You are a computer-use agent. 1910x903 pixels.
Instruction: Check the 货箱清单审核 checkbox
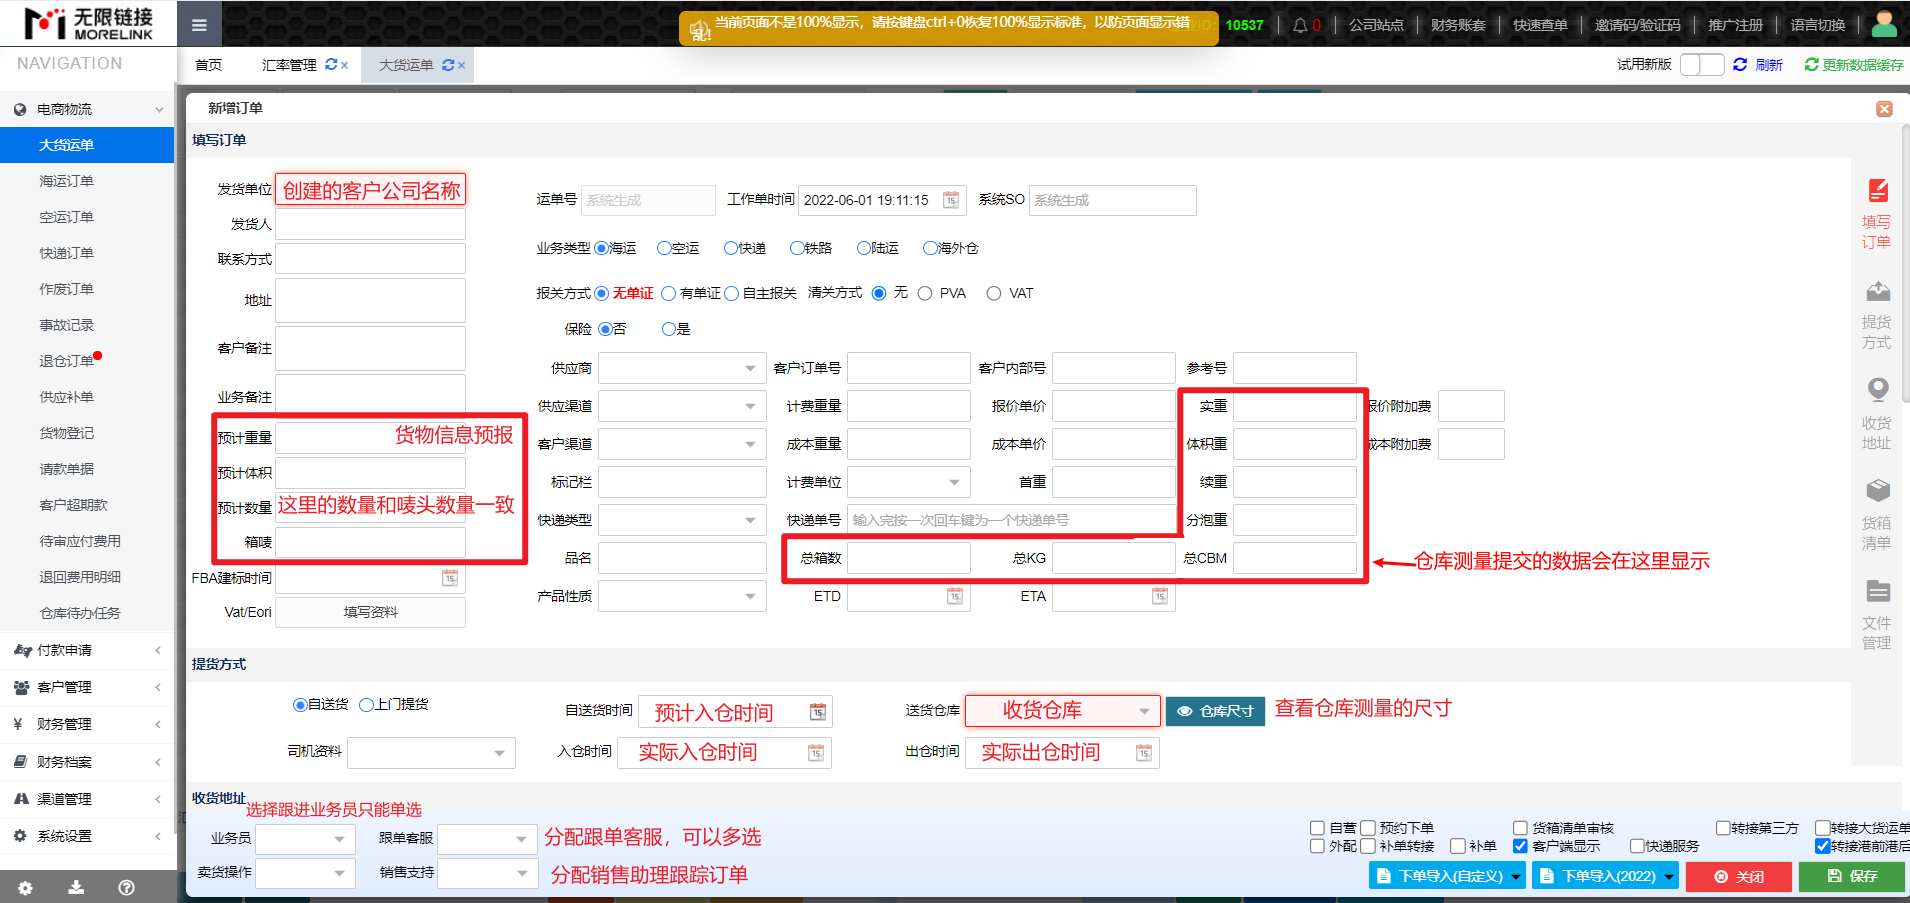tap(1520, 828)
